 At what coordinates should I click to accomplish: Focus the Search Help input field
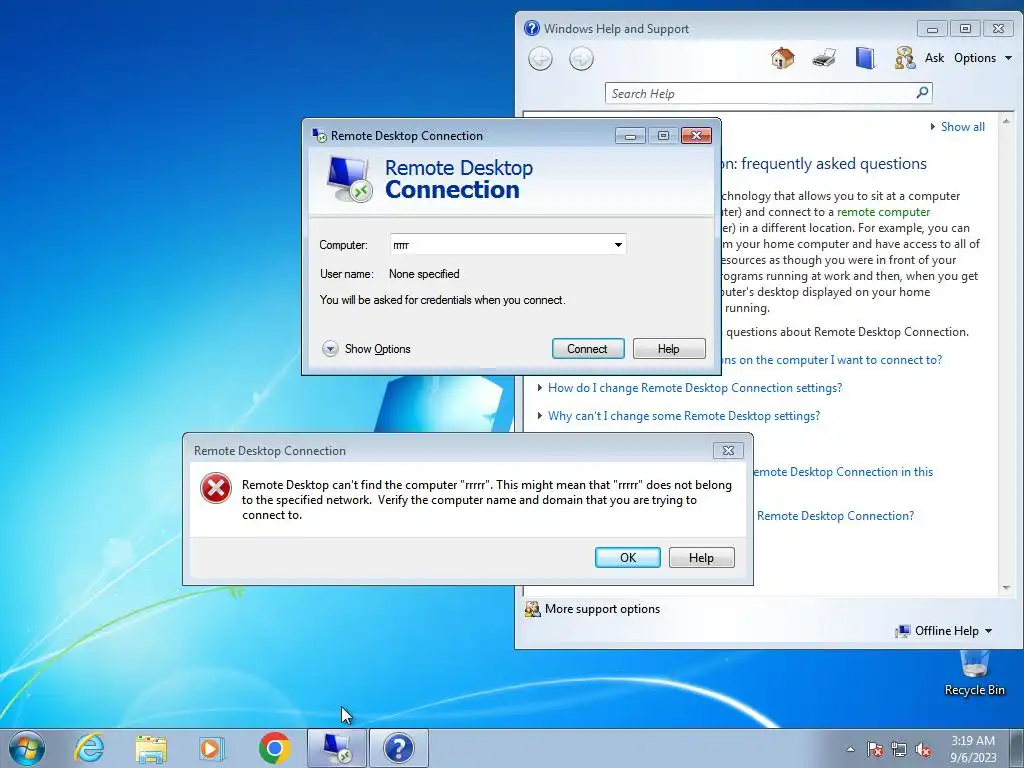pos(761,93)
